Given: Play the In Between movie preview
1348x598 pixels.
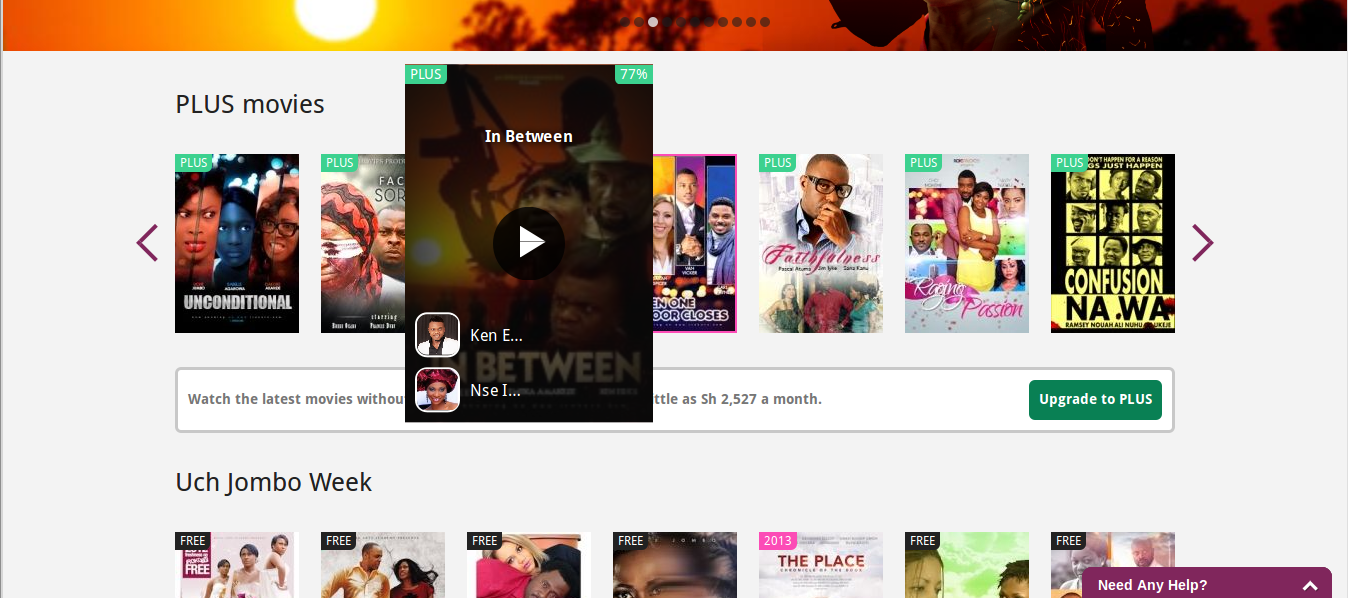Looking at the screenshot, I should click(x=529, y=243).
